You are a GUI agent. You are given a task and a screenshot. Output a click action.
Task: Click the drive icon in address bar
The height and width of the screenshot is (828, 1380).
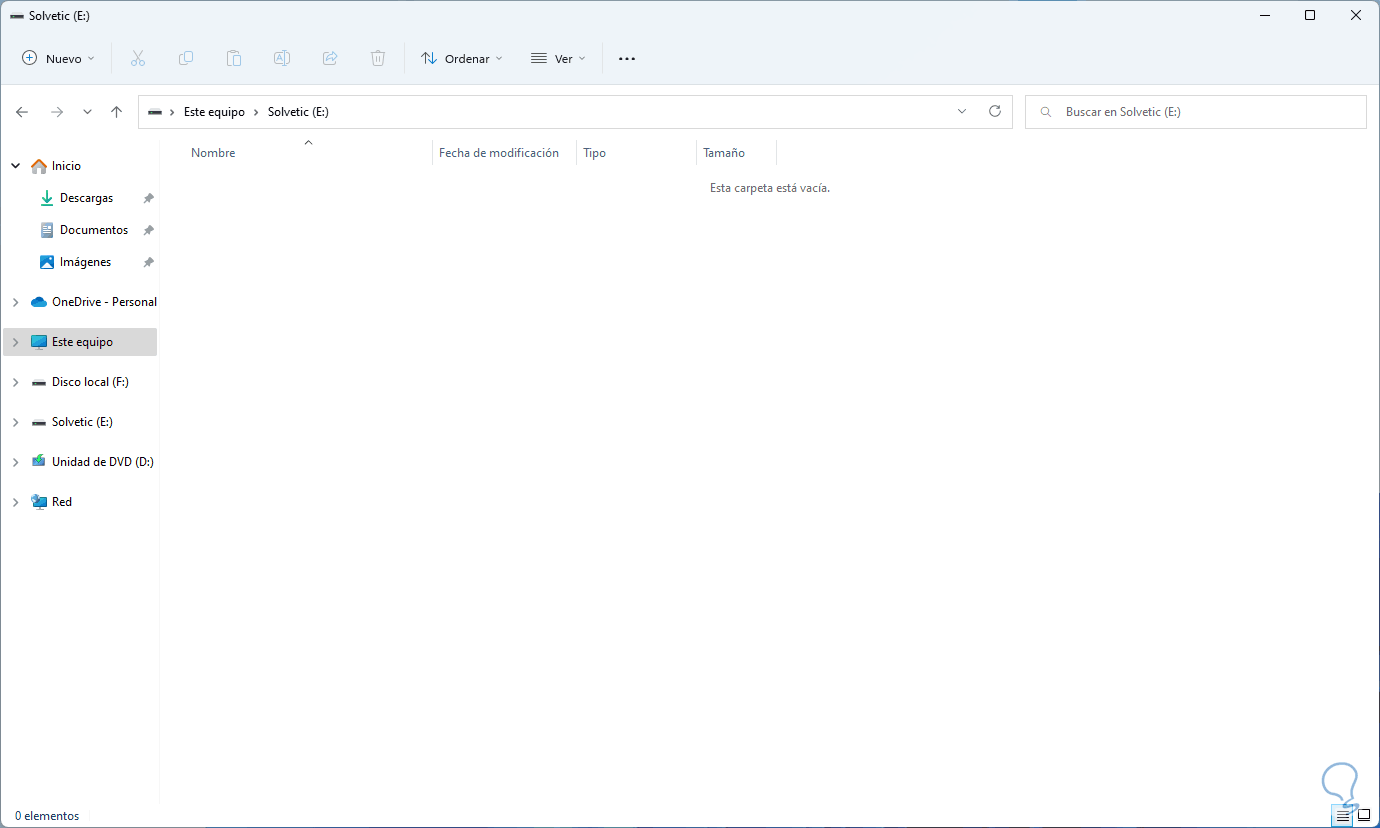(x=155, y=112)
